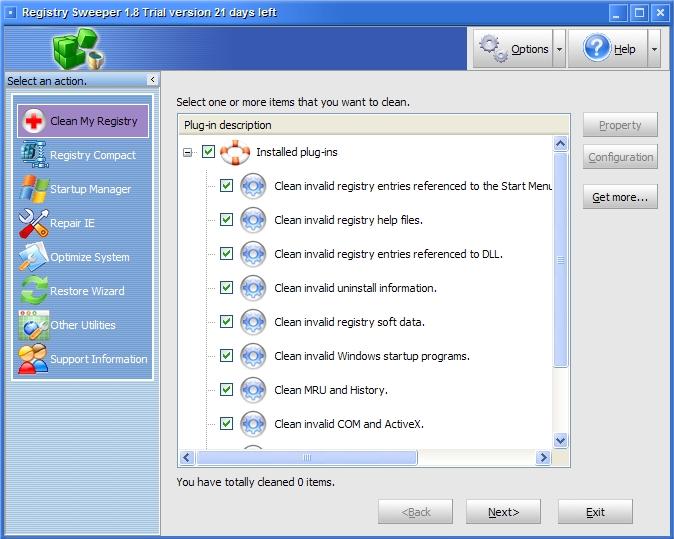Select Clean My Registry action
The width and height of the screenshot is (674, 539).
pyautogui.click(x=83, y=121)
